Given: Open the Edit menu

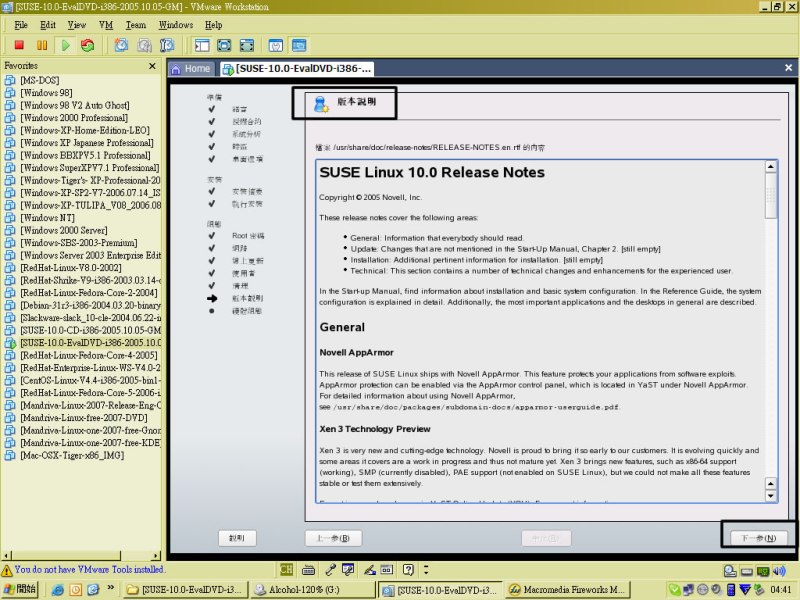Looking at the screenshot, I should tap(48, 25).
